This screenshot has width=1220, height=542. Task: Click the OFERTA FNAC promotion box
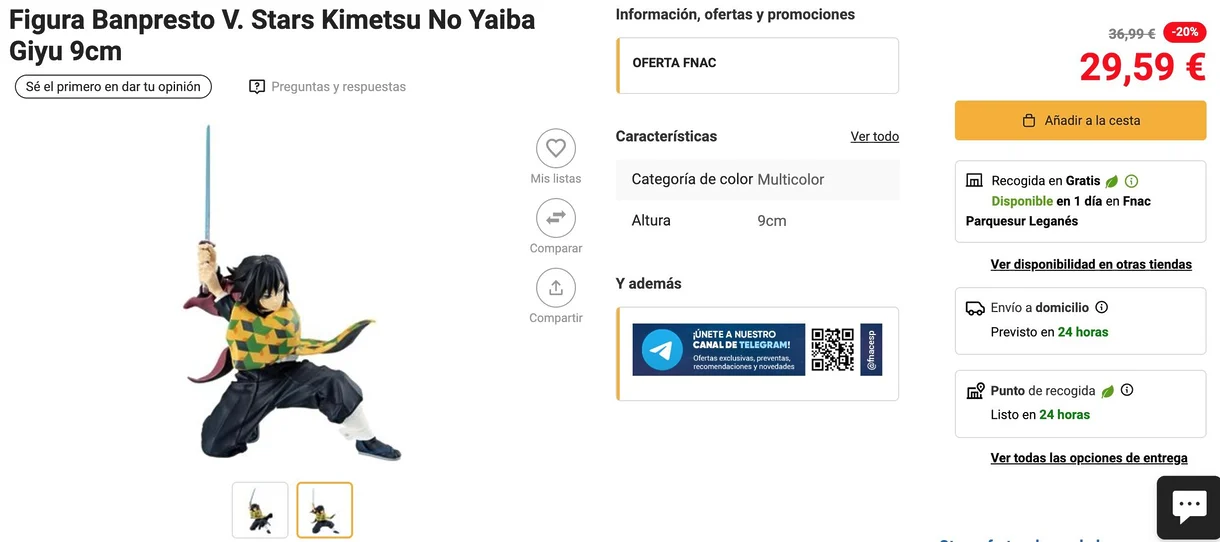pyautogui.click(x=758, y=66)
